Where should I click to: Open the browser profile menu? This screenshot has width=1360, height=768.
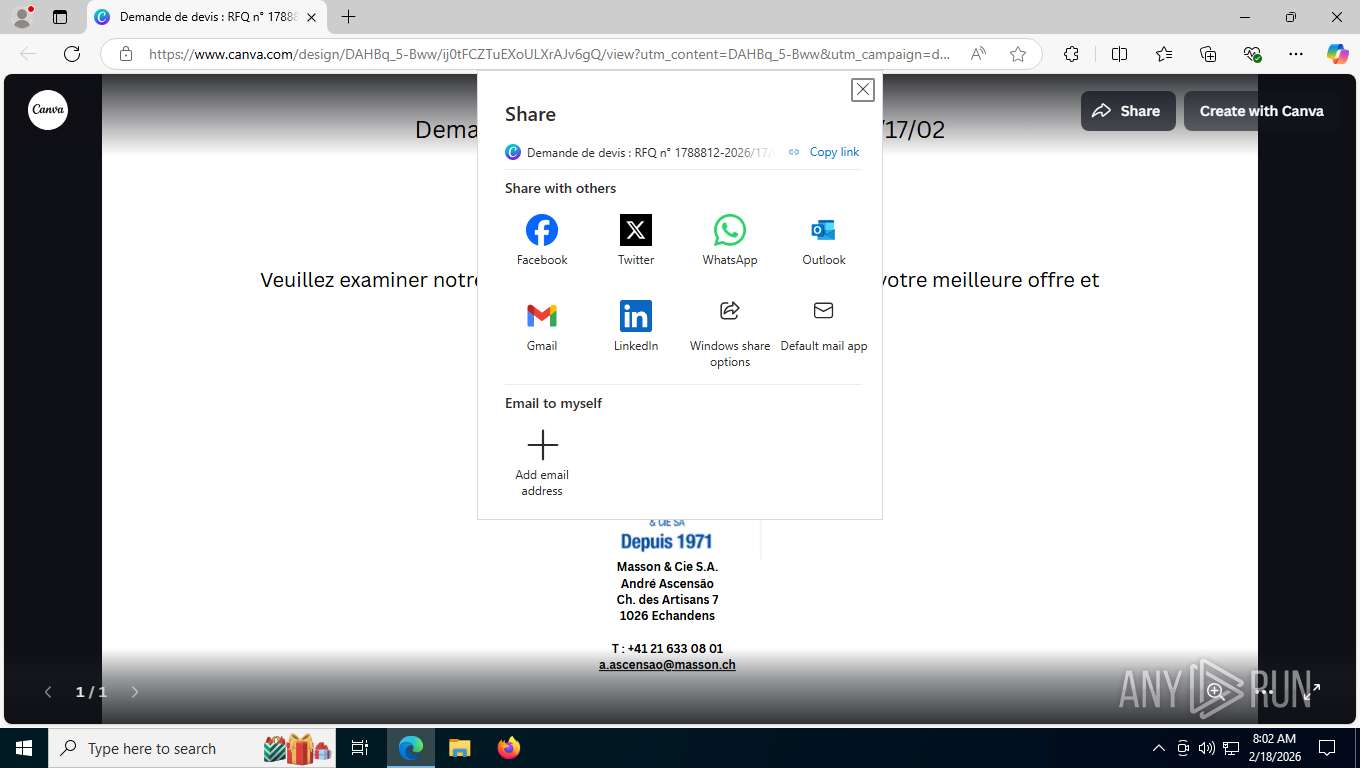[x=22, y=17]
